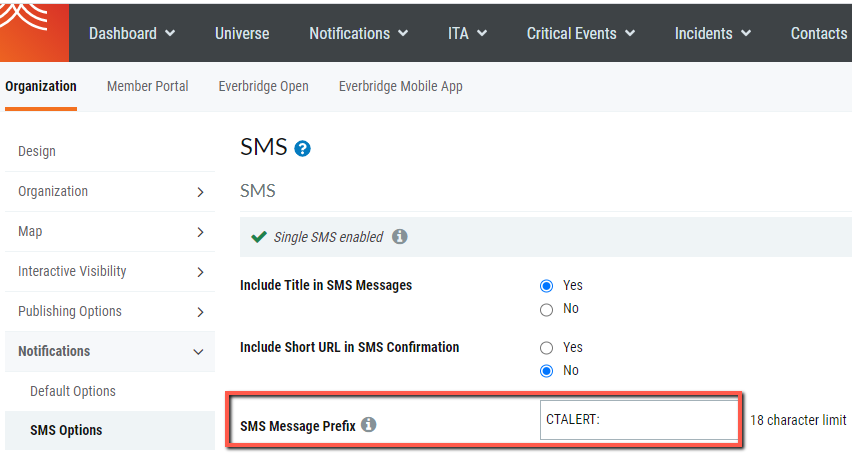Expand the Critical Events menu

click(580, 33)
